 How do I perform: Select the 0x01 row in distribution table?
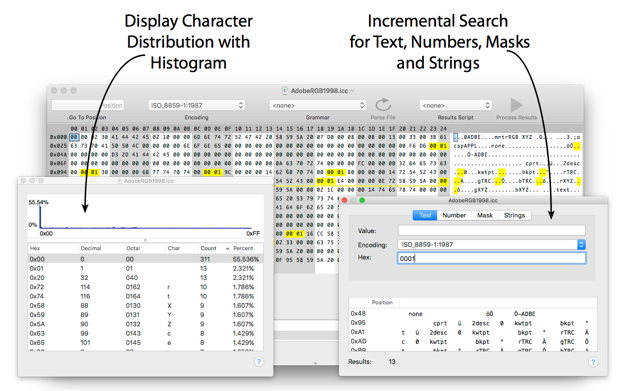[146, 268]
